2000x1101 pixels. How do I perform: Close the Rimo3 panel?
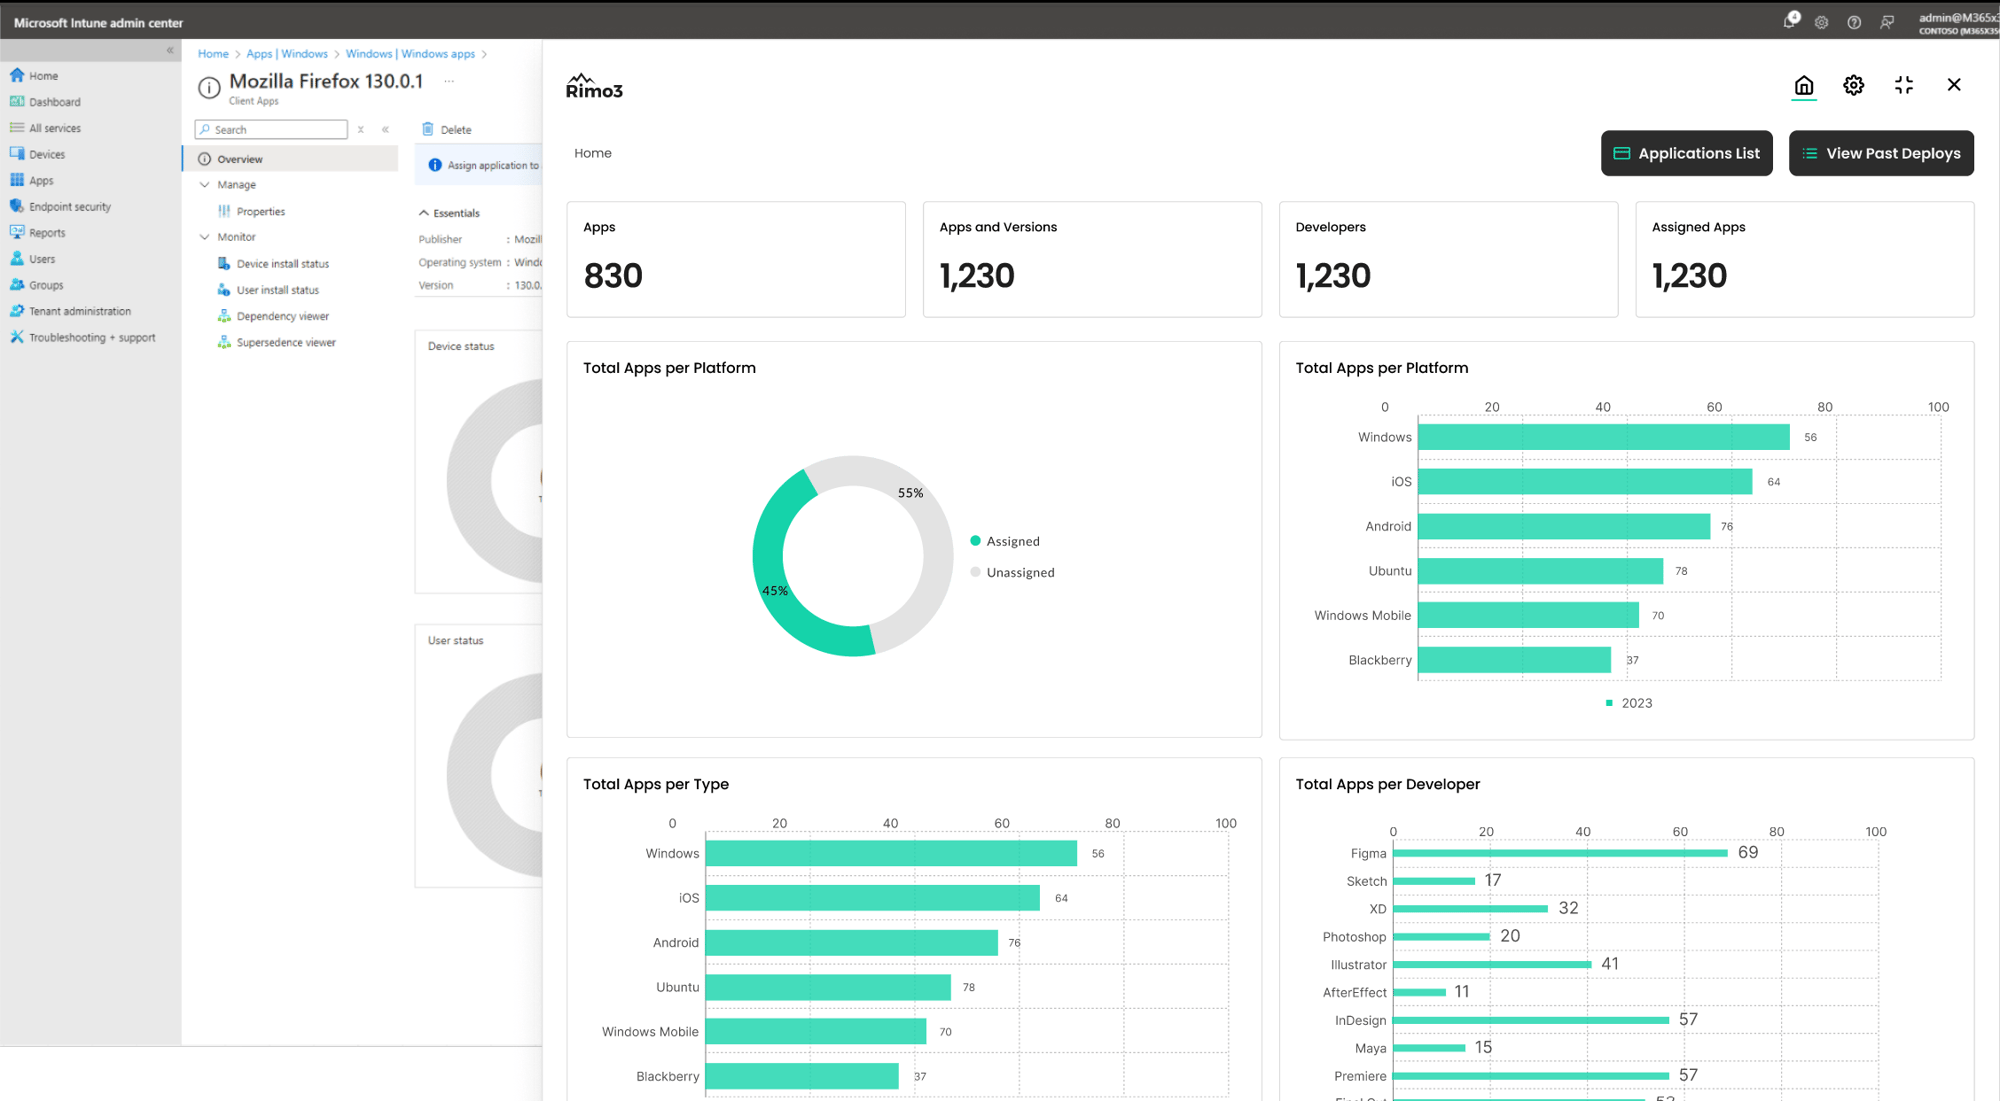pyautogui.click(x=1953, y=85)
